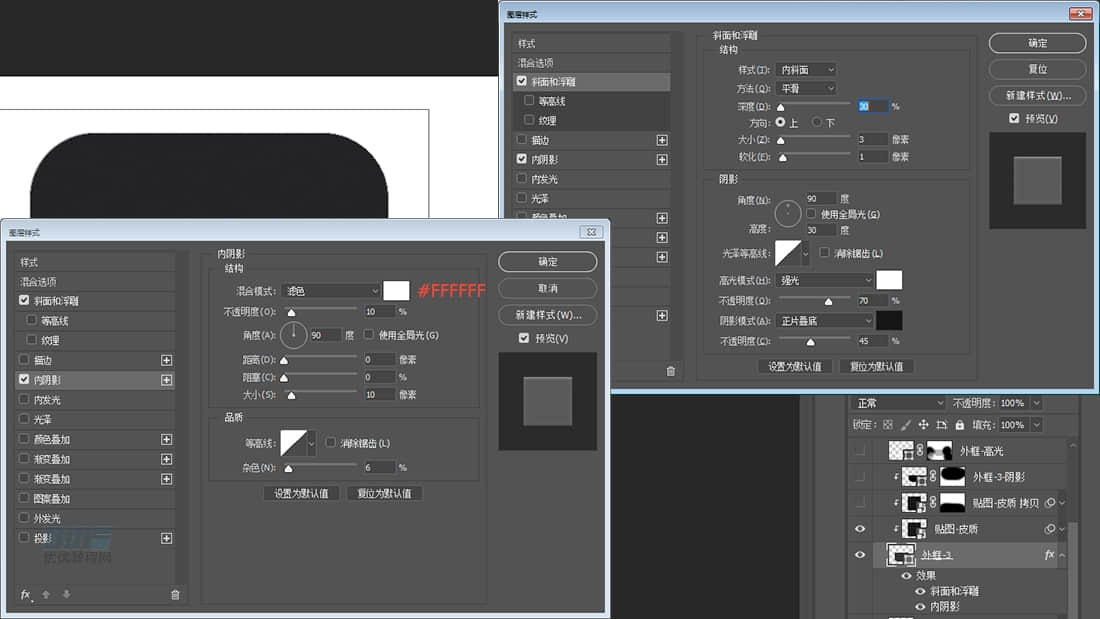Click the layer mask thumbnail of 外框-高光

click(939, 451)
